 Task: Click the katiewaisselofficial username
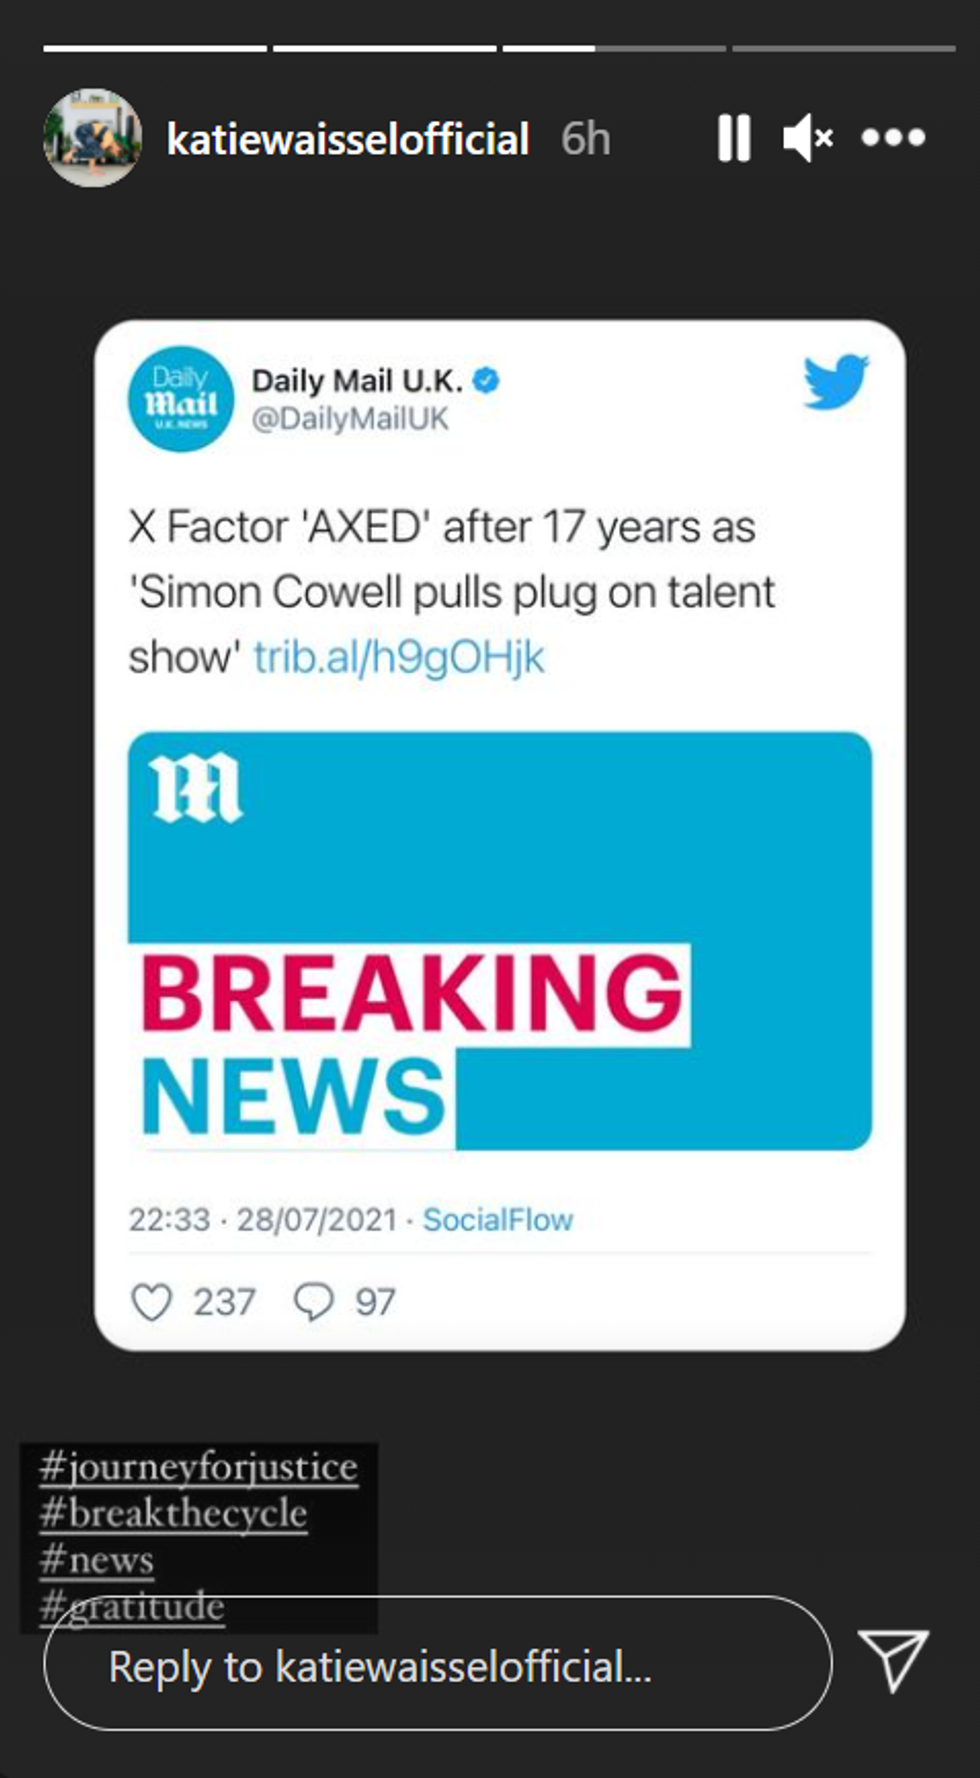(x=348, y=139)
